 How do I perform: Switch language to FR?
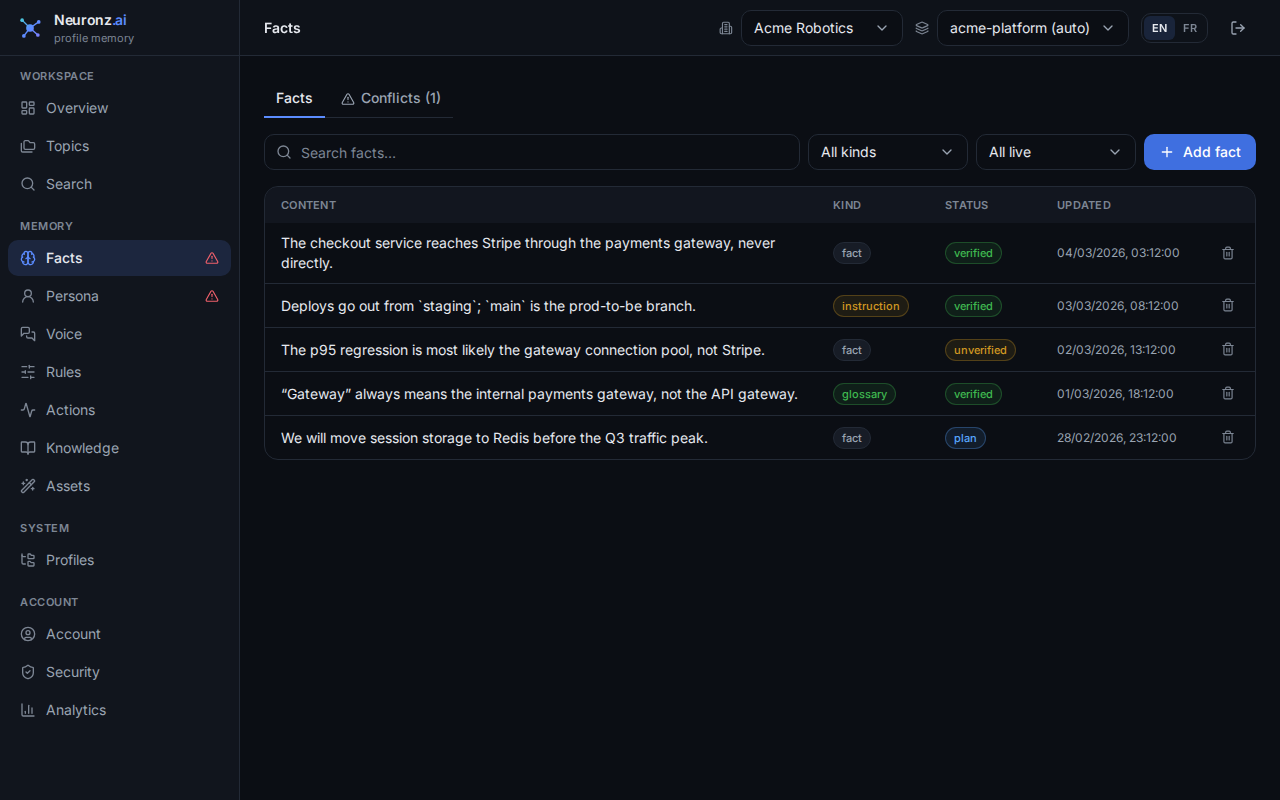coord(1190,28)
